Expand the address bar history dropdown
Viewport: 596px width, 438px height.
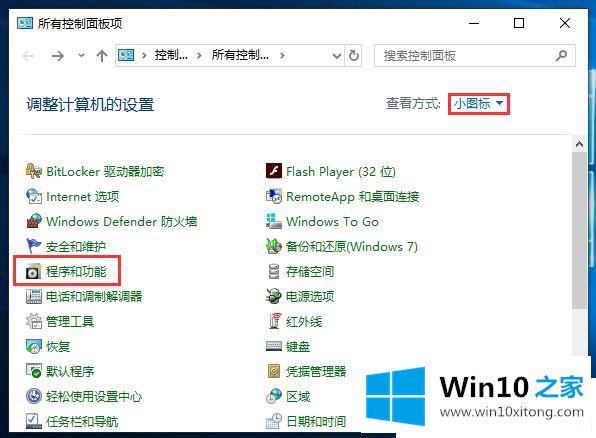tap(337, 56)
